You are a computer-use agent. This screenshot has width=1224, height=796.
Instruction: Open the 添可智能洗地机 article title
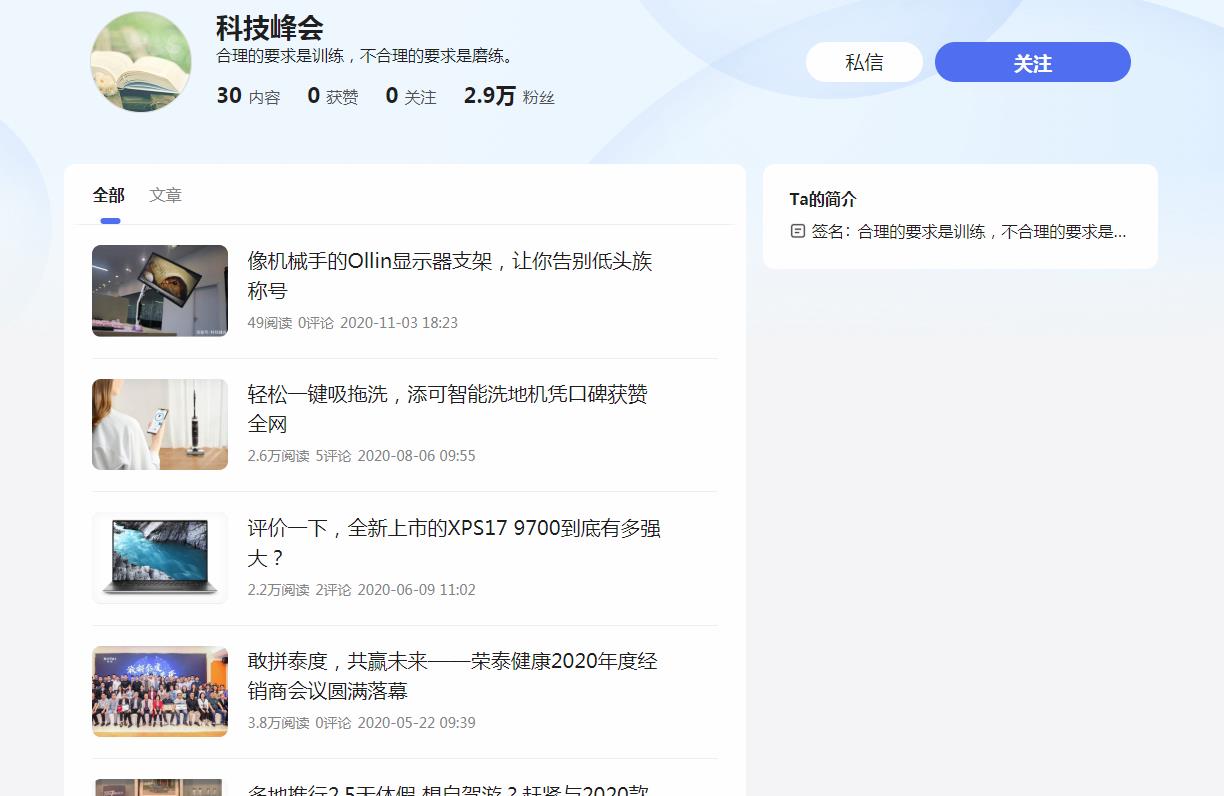pyautogui.click(x=448, y=409)
